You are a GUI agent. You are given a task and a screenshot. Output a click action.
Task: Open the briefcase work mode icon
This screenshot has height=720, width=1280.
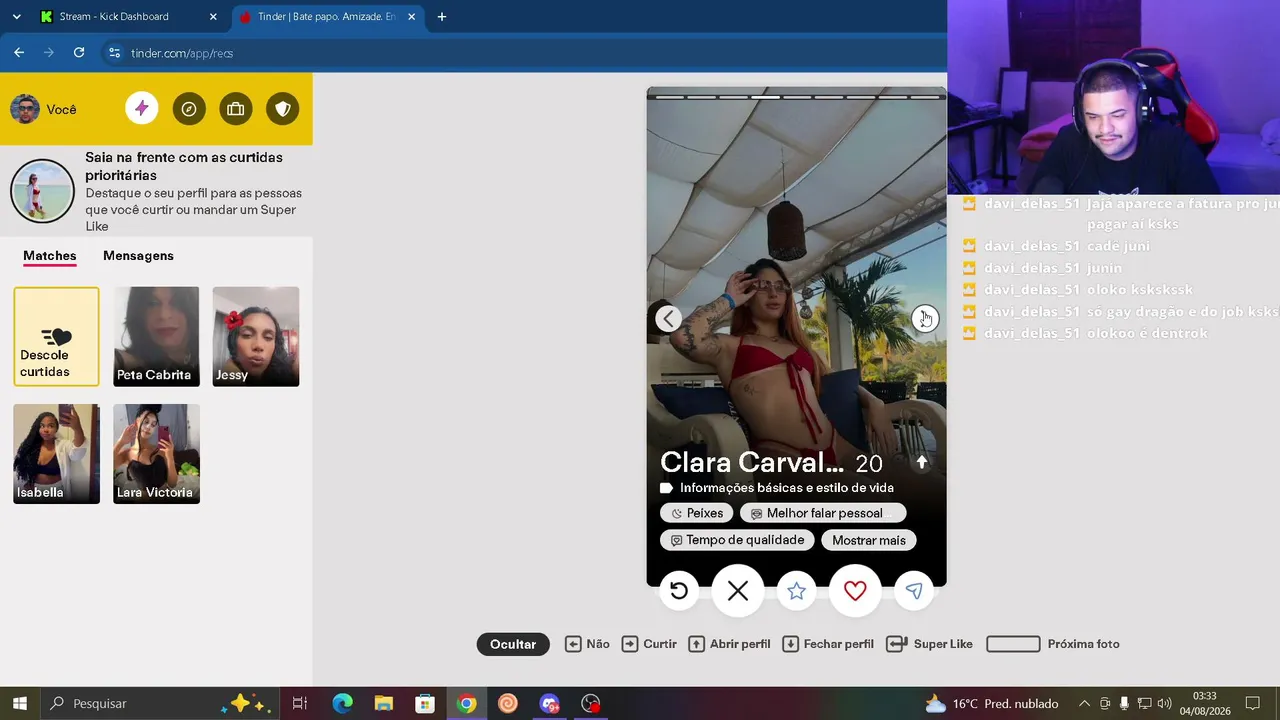pyautogui.click(x=236, y=109)
